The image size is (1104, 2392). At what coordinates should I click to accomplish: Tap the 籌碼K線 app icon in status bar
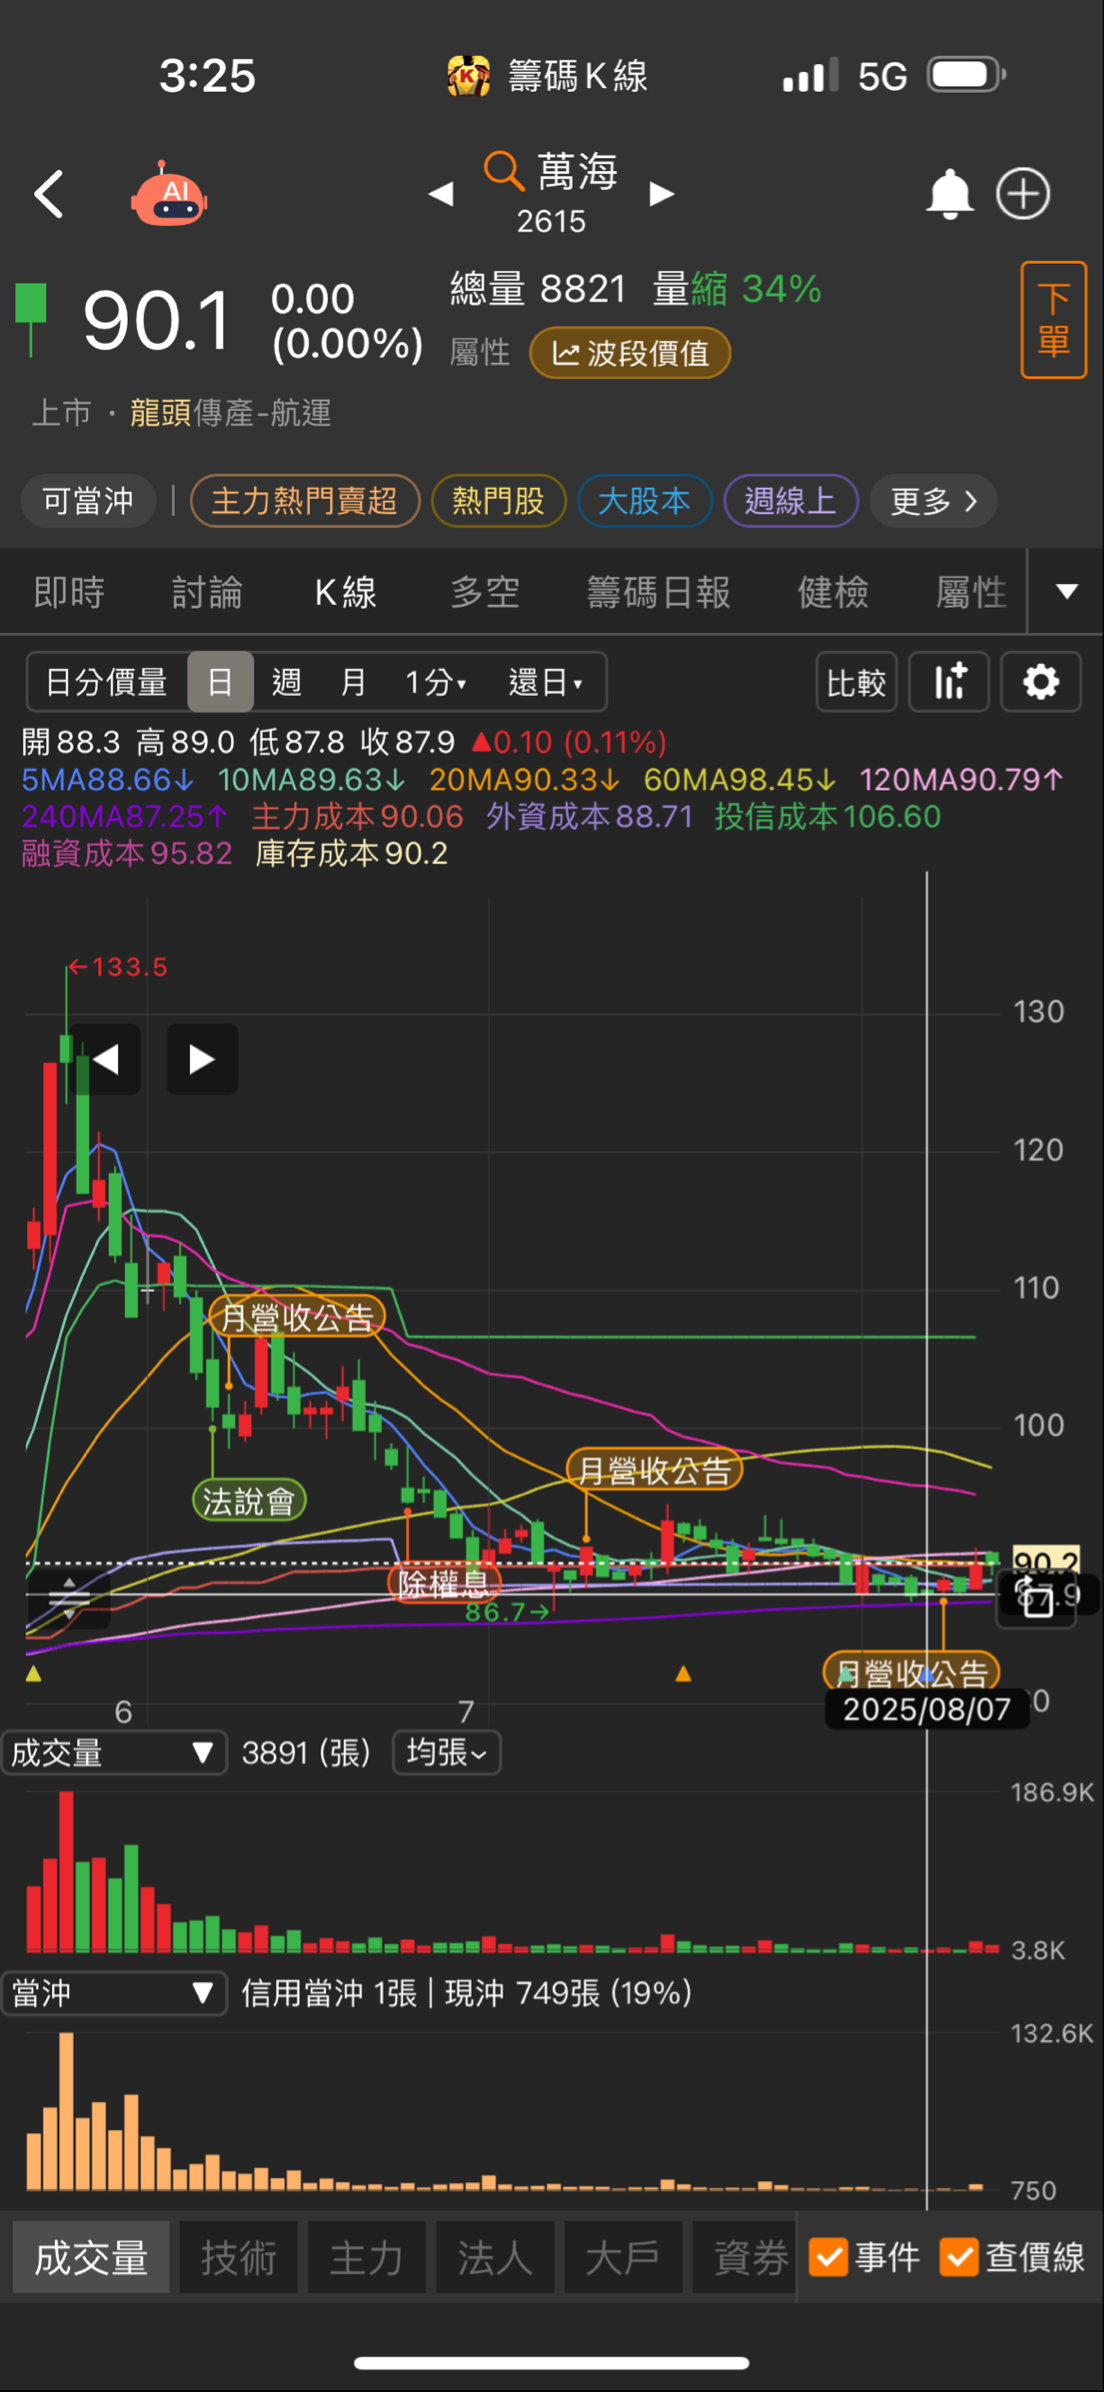pos(468,76)
